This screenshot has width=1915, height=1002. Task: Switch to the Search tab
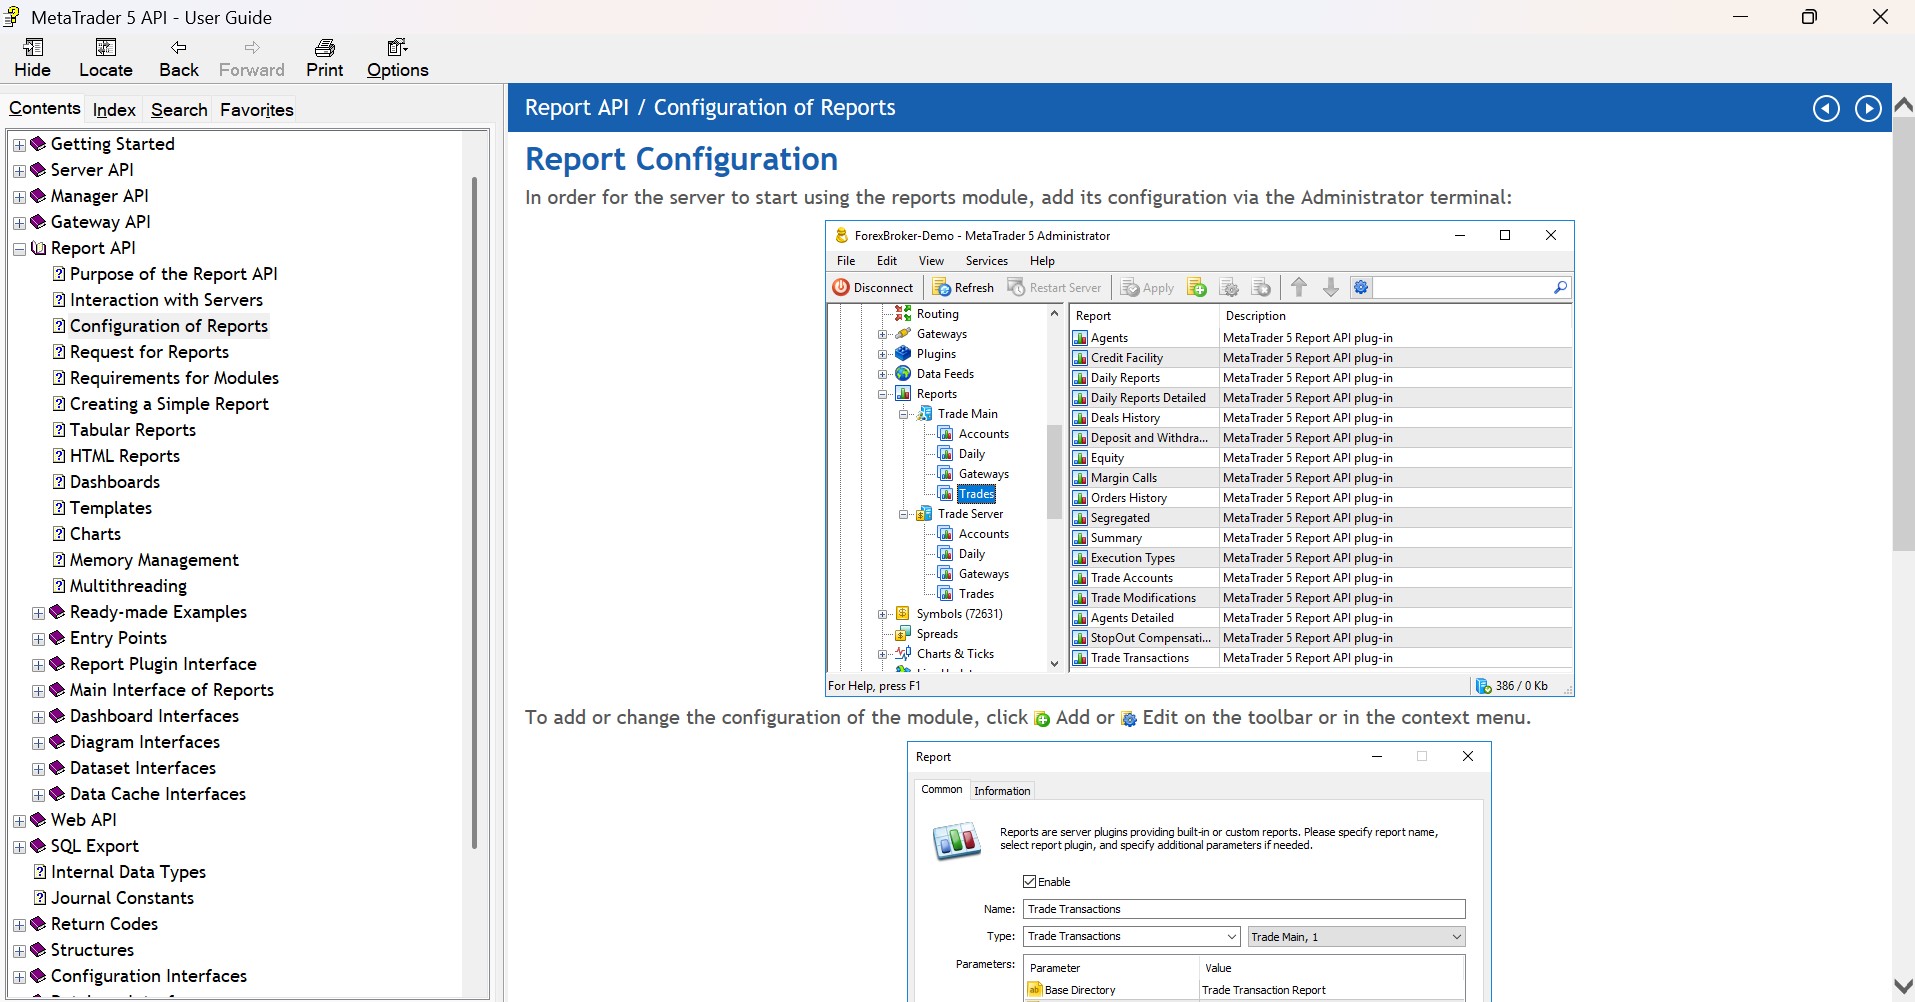(x=179, y=110)
